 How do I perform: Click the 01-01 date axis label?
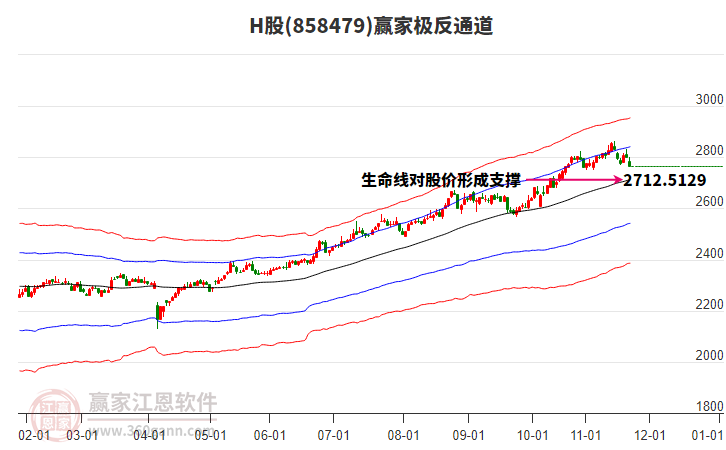707,436
